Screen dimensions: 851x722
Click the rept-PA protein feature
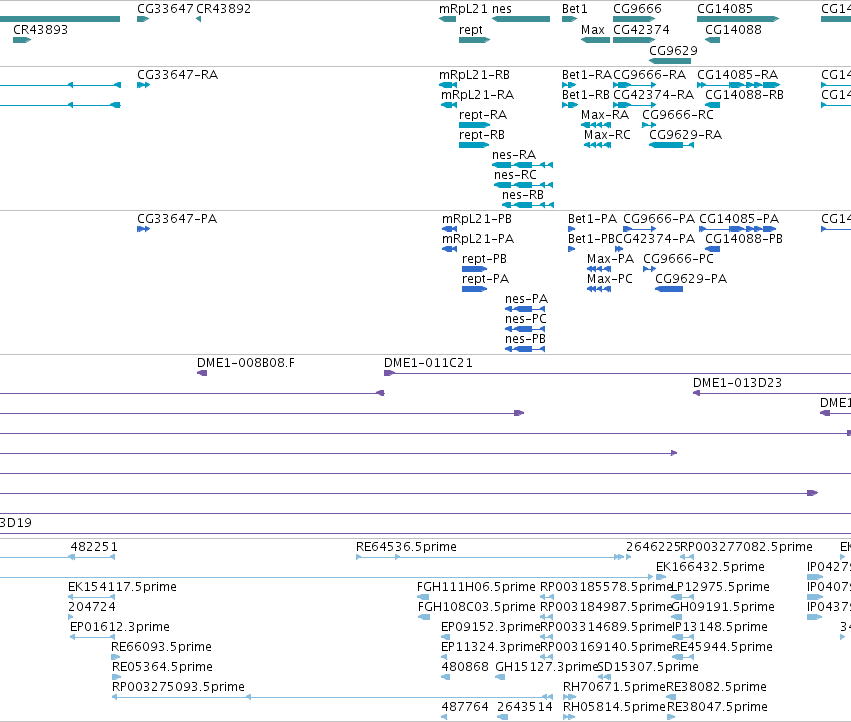click(x=474, y=289)
